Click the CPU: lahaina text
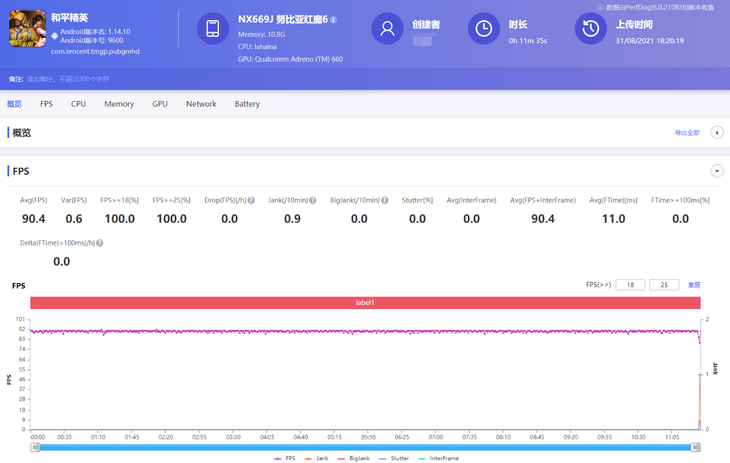Image resolution: width=730 pixels, height=463 pixels. [257, 47]
